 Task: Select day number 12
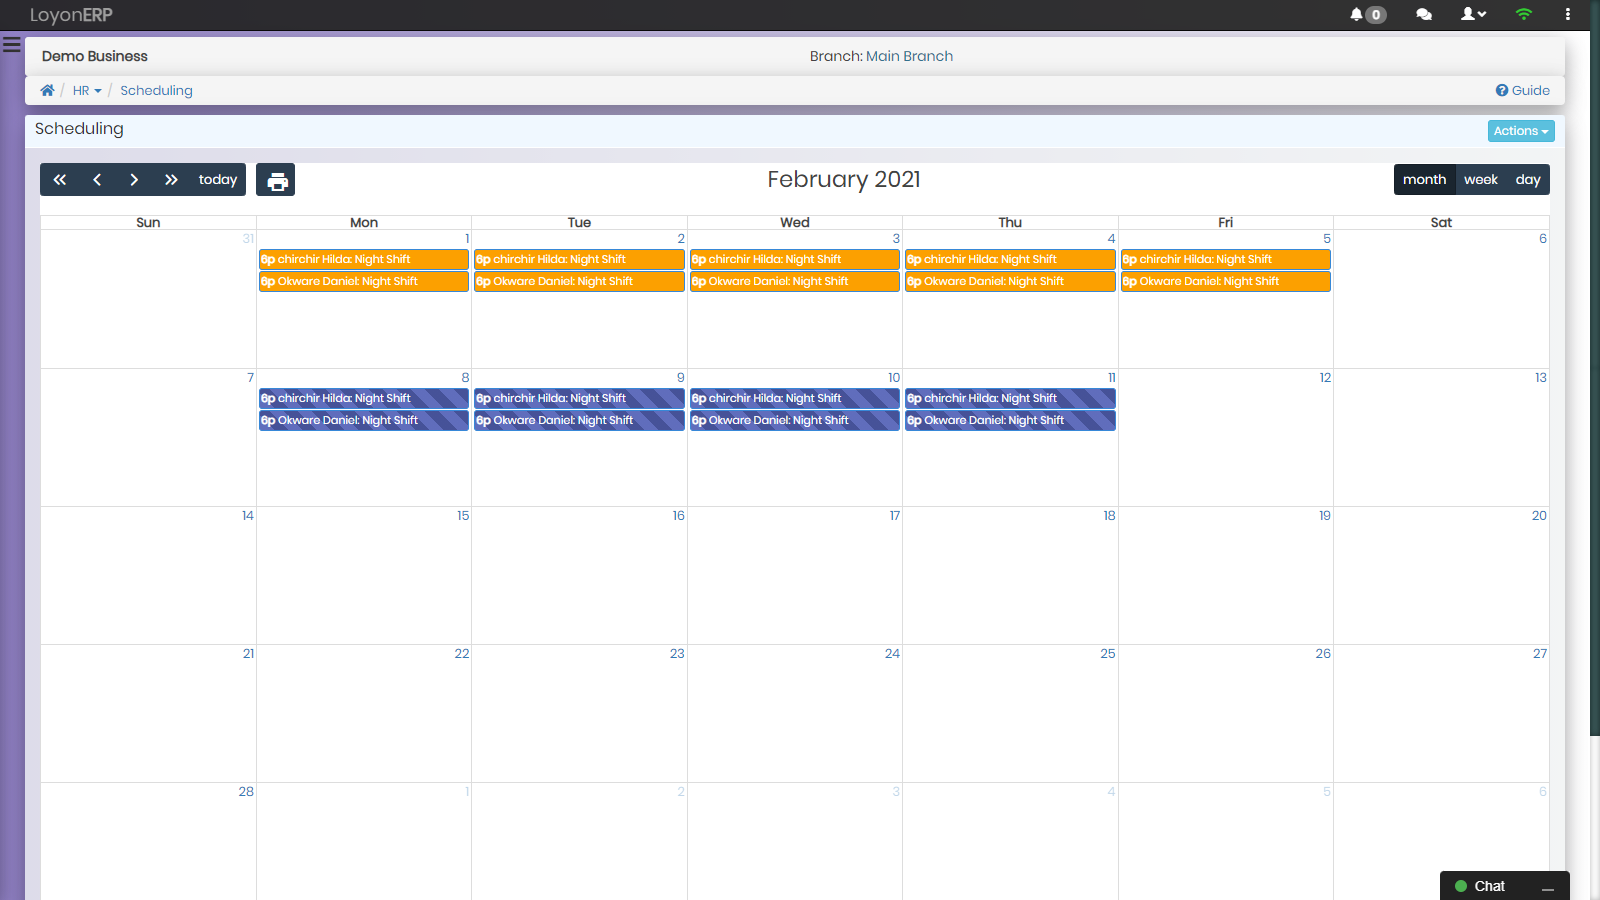click(x=1325, y=378)
